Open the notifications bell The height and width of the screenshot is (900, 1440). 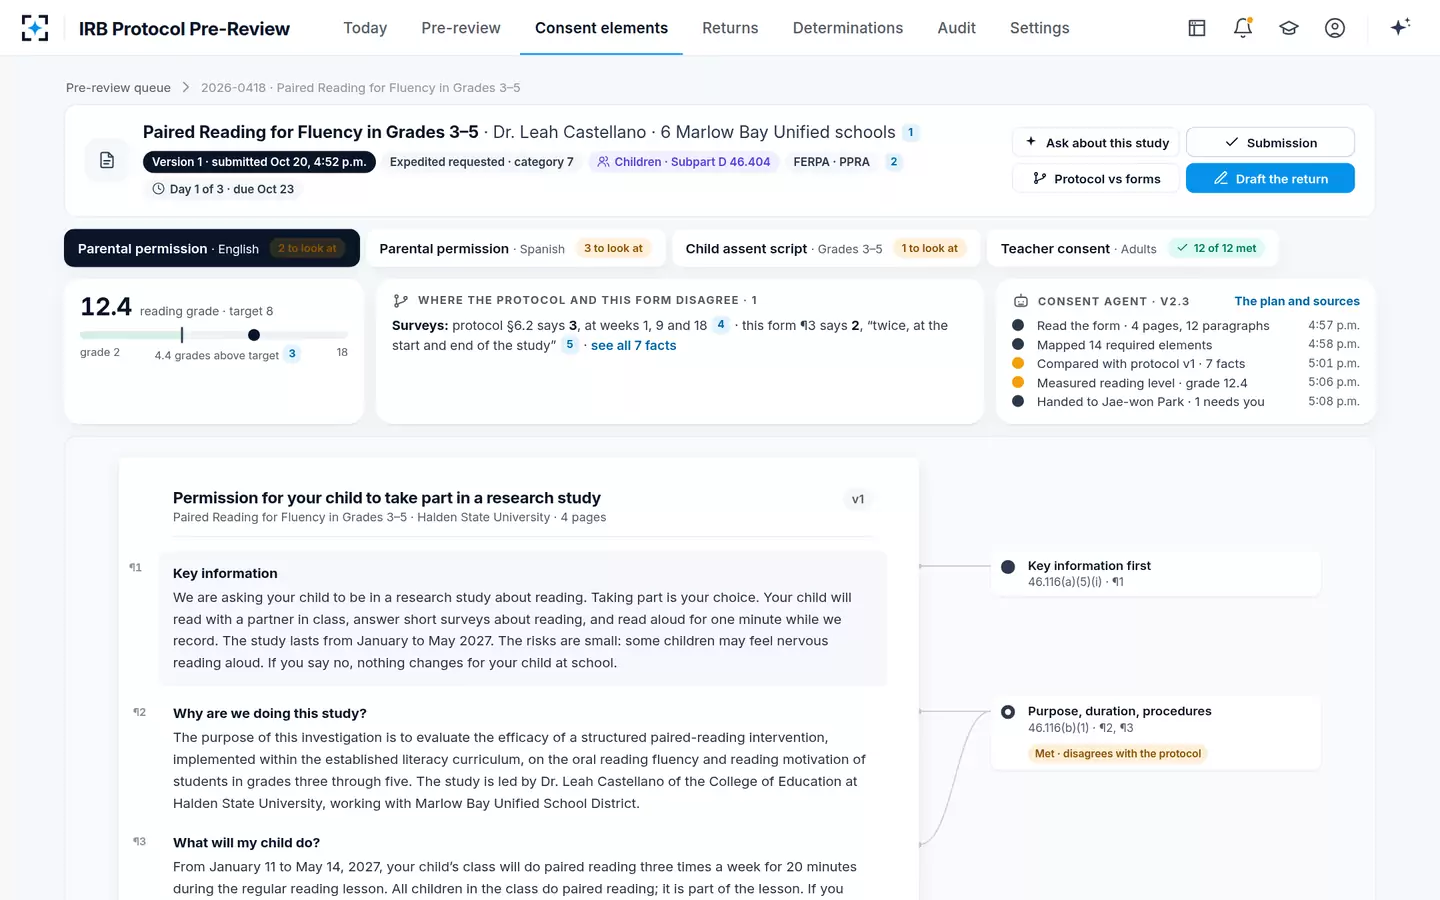[1243, 28]
